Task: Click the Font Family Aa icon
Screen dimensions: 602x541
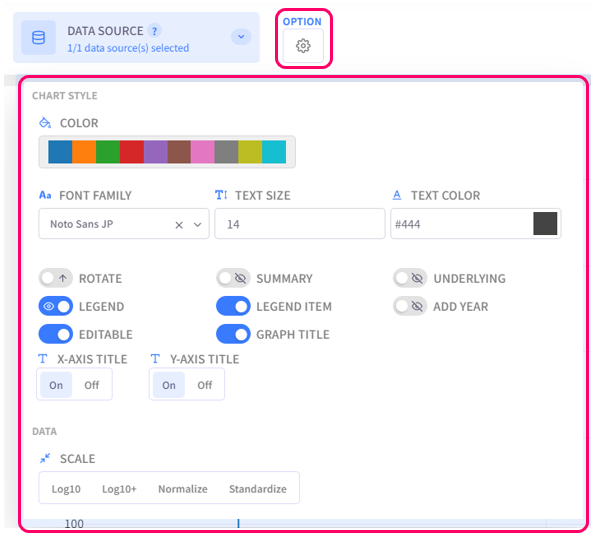Action: point(45,195)
